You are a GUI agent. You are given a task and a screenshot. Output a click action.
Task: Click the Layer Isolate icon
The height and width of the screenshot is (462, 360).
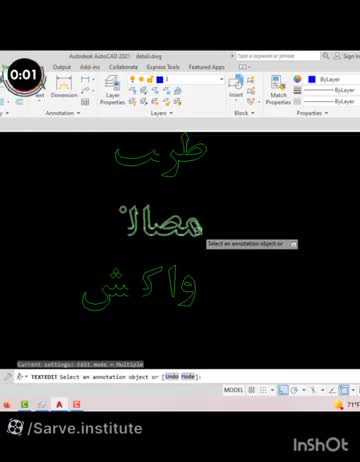[x=144, y=90]
